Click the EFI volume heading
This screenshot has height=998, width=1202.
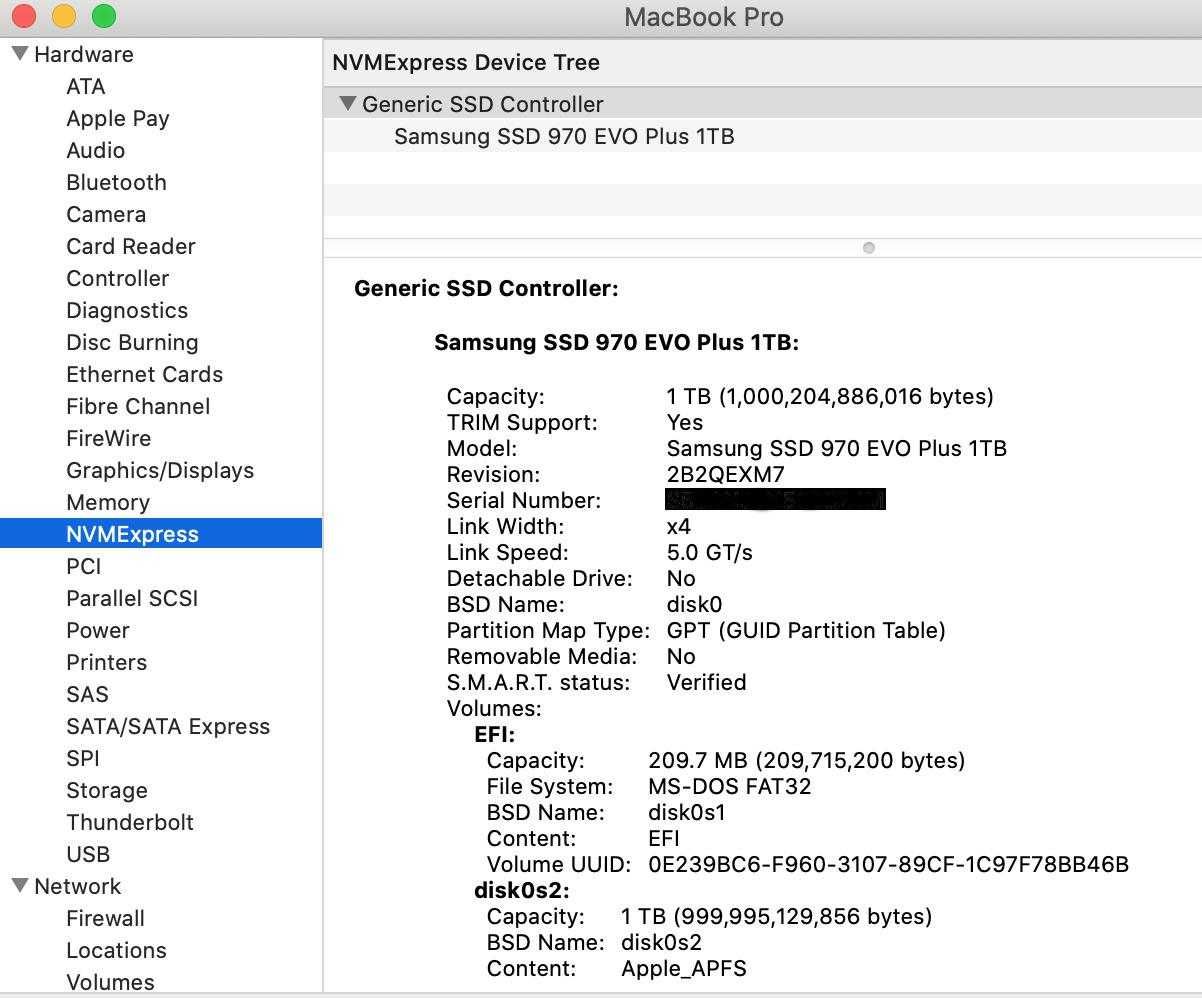495,734
